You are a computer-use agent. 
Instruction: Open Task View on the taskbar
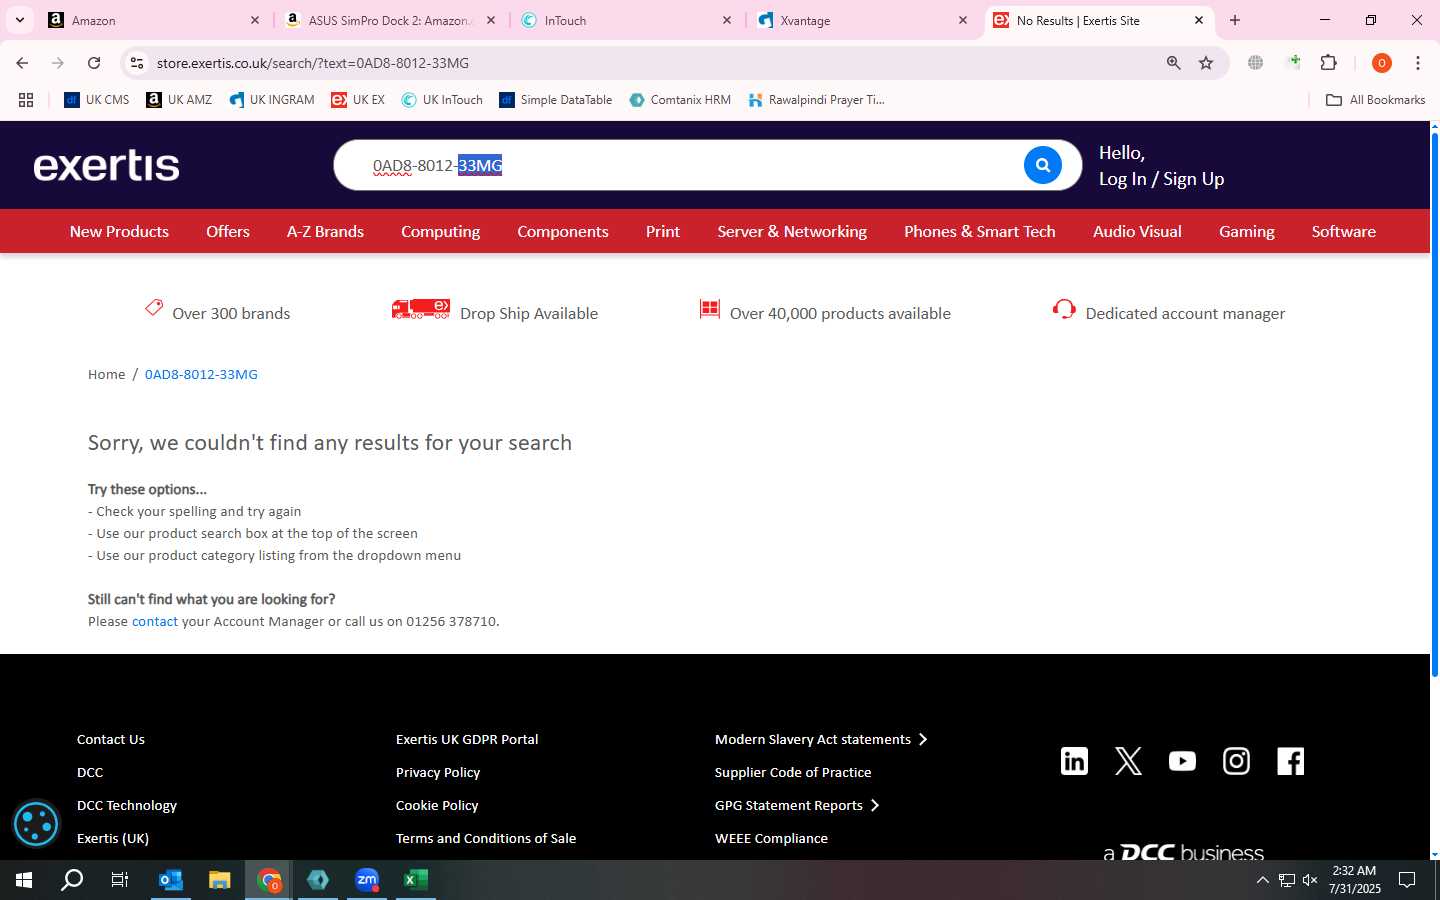click(x=120, y=880)
